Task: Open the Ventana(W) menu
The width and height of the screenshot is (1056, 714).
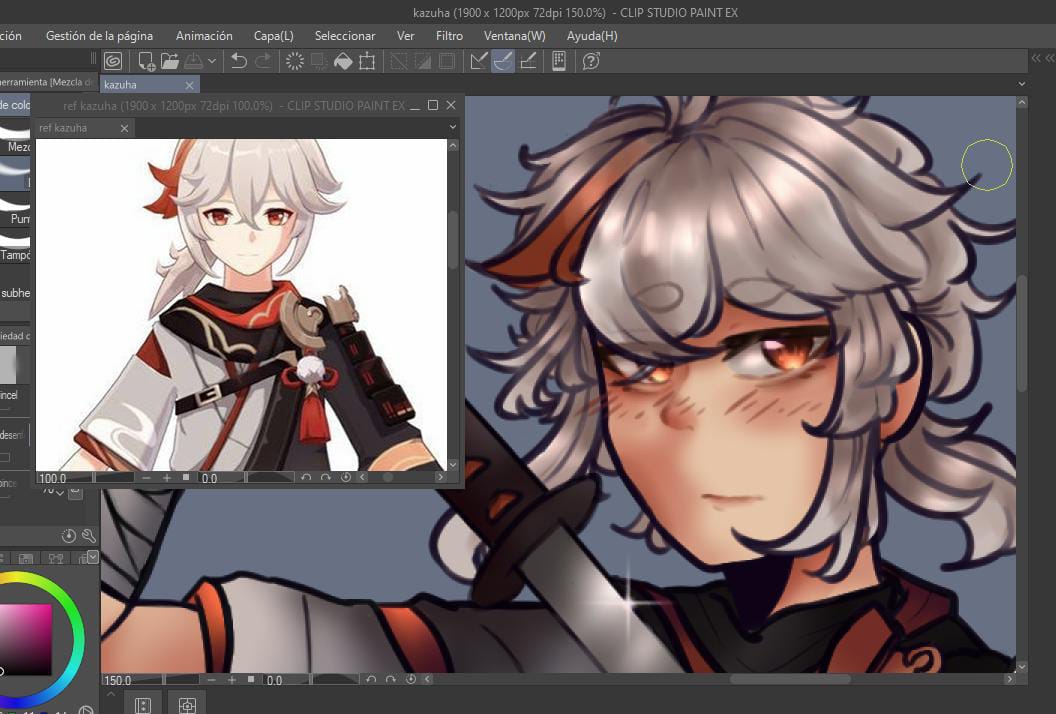Action: [515, 36]
